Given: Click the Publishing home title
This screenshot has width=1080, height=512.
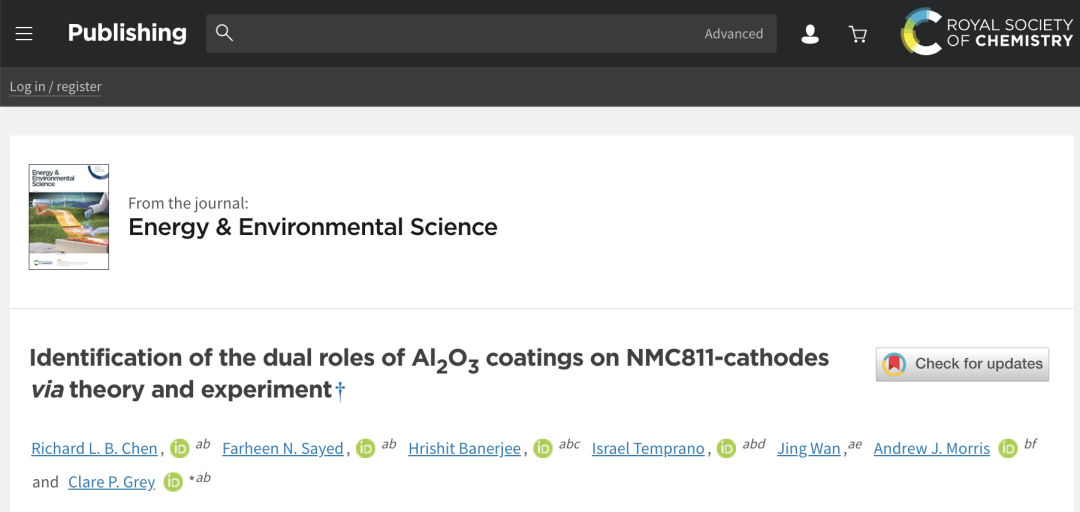Looking at the screenshot, I should point(127,33).
